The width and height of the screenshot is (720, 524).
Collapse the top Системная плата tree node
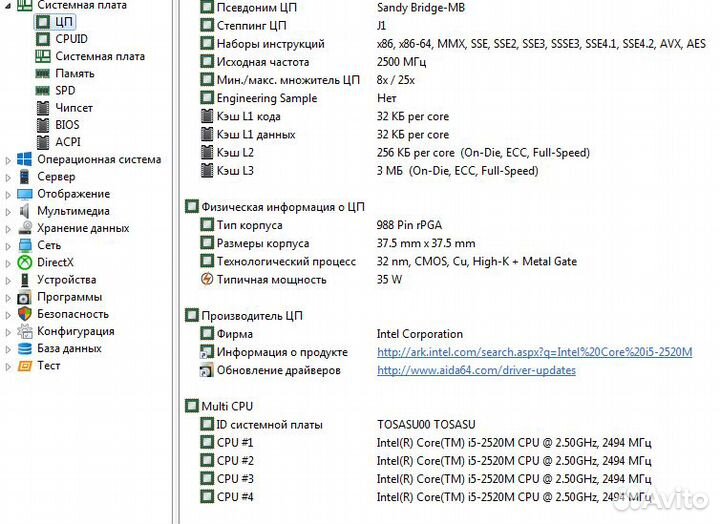[8, 6]
